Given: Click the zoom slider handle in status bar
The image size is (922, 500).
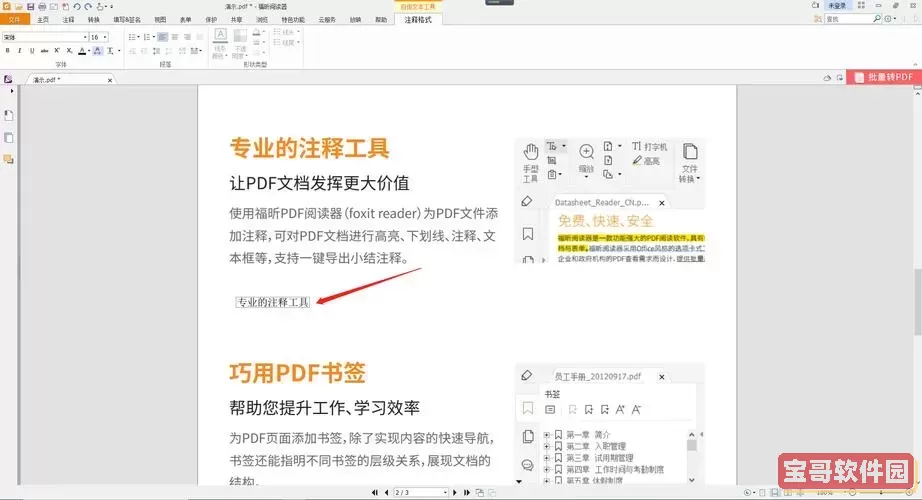Looking at the screenshot, I should [x=881, y=492].
